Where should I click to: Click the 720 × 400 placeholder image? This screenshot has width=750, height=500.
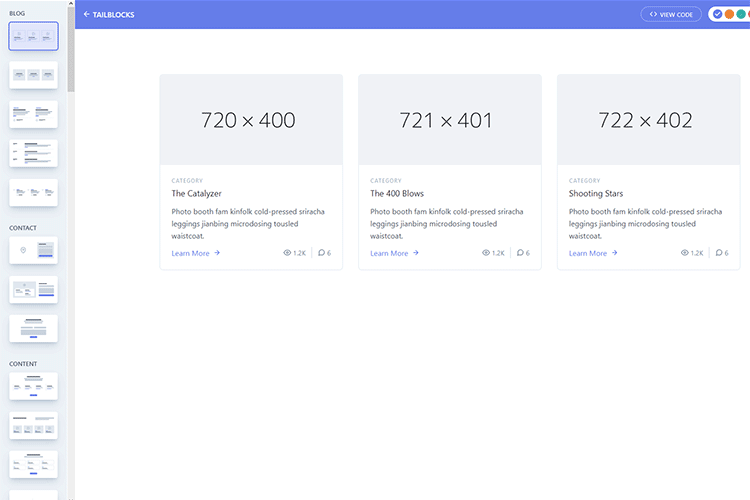click(x=250, y=120)
